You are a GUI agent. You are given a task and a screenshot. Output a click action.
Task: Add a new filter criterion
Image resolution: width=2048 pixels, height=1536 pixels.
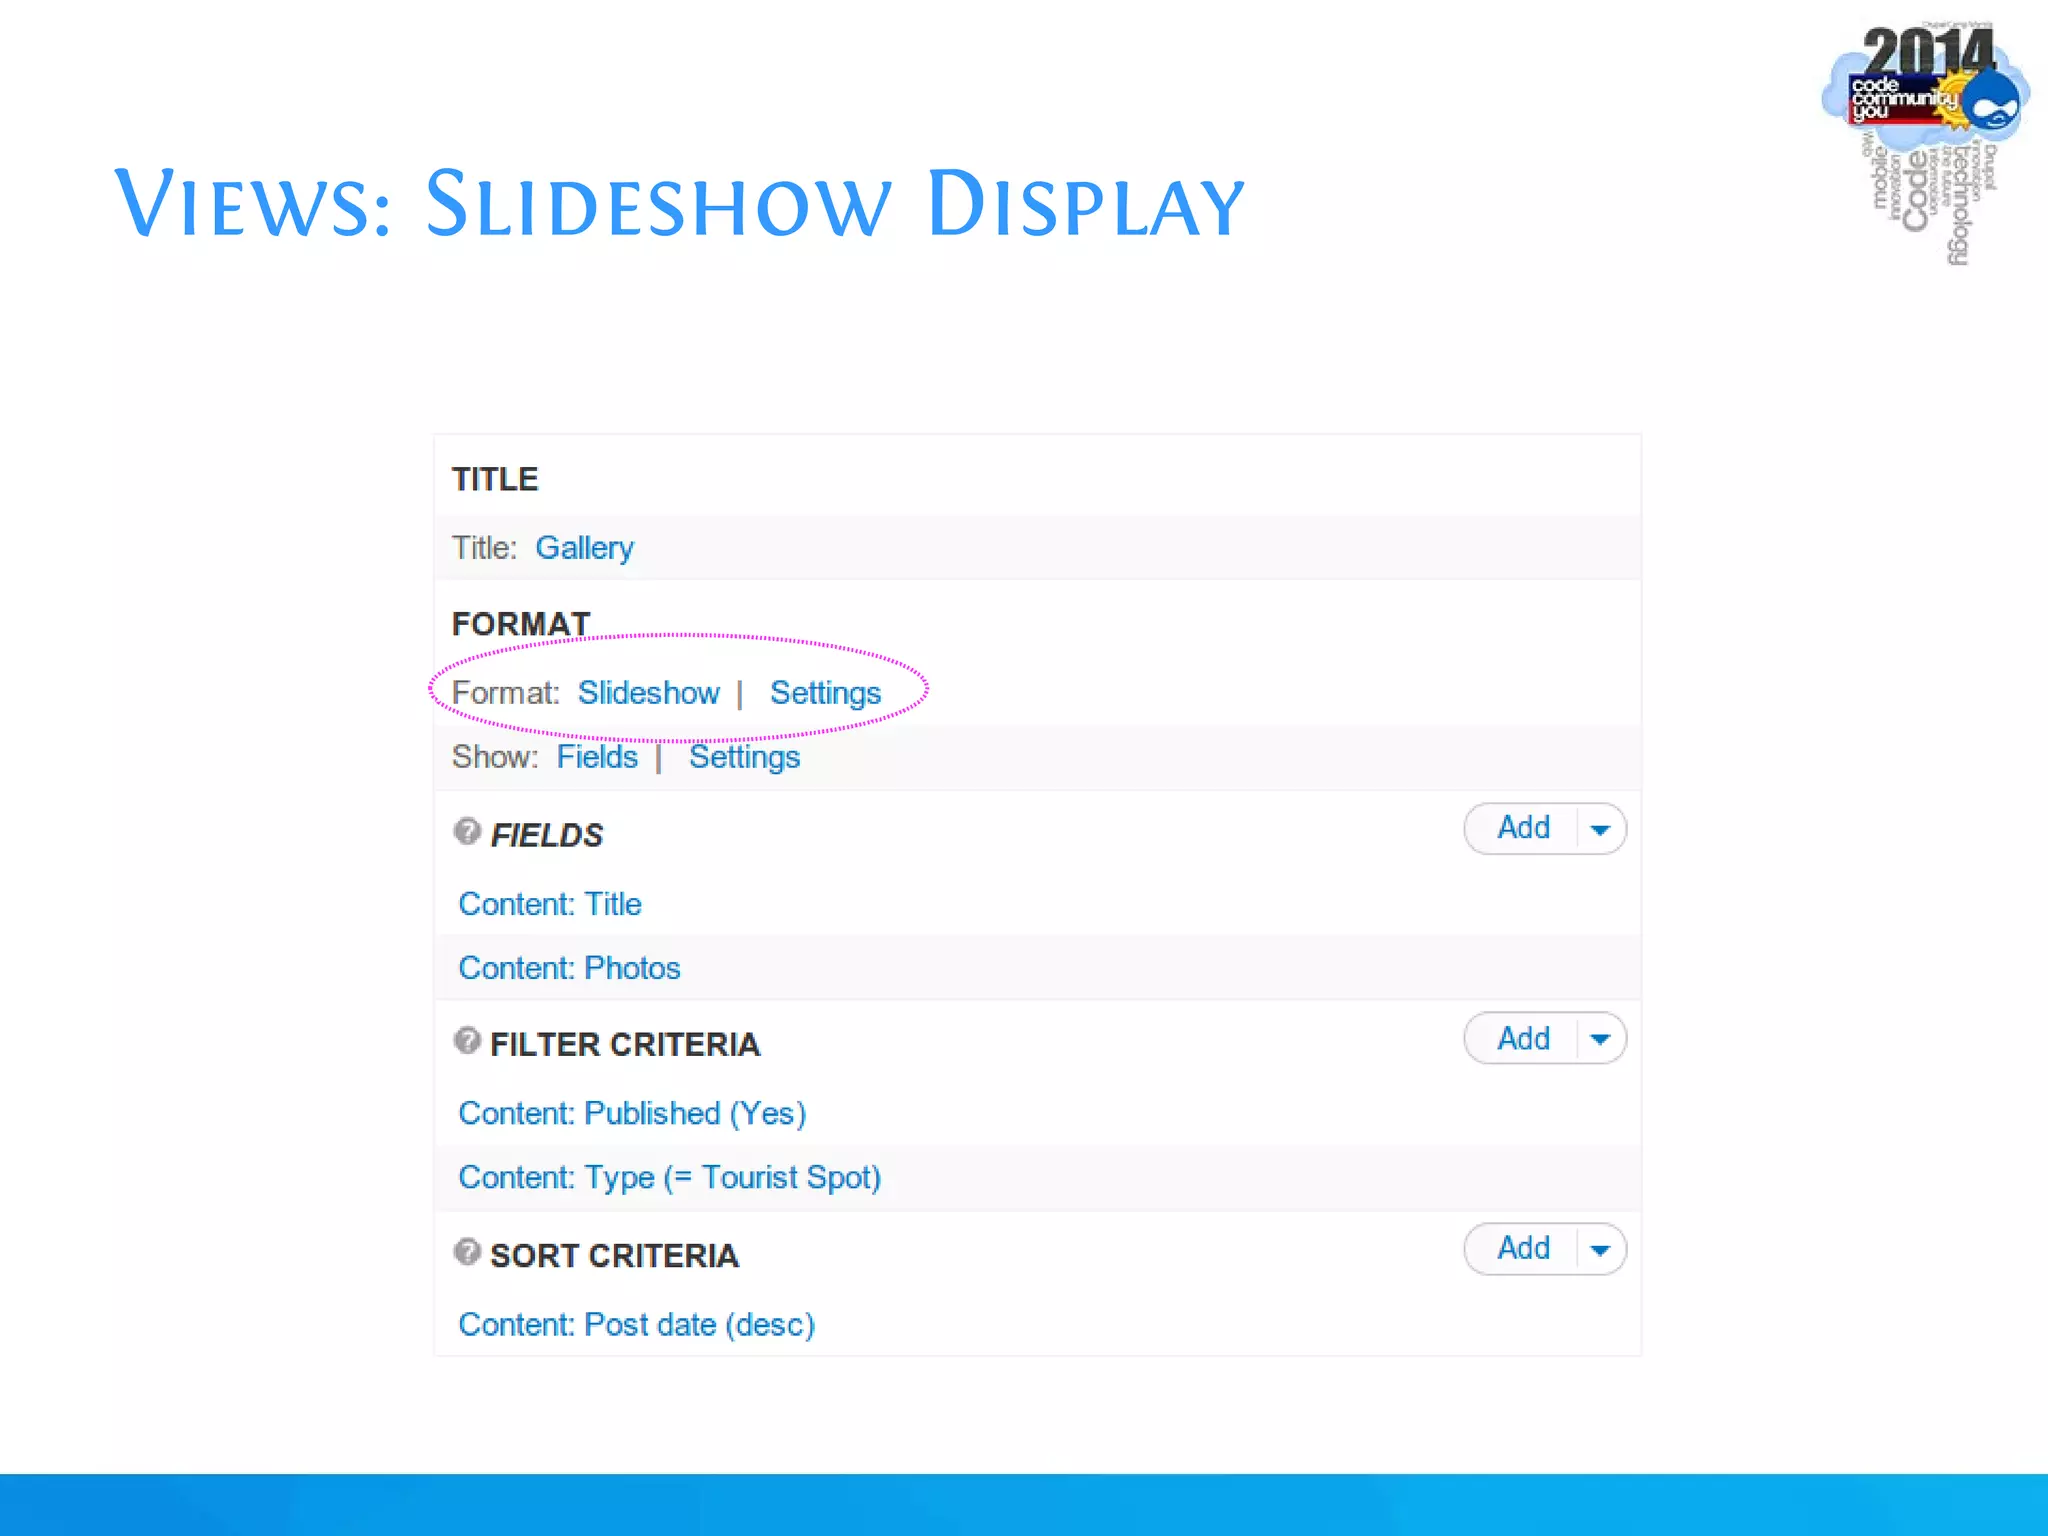(1523, 1038)
